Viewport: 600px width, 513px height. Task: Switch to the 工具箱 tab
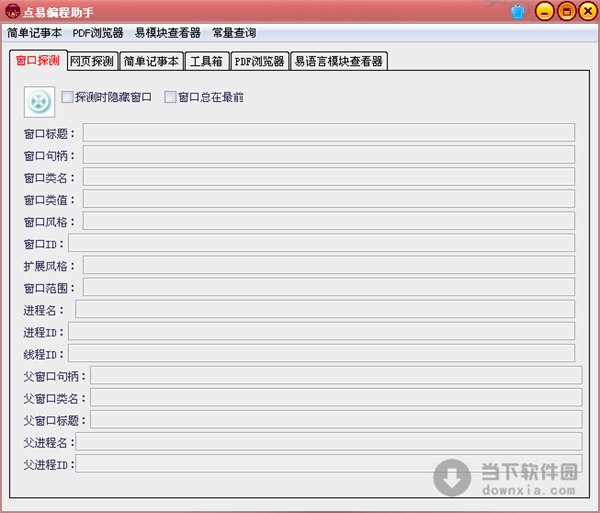tap(207, 61)
